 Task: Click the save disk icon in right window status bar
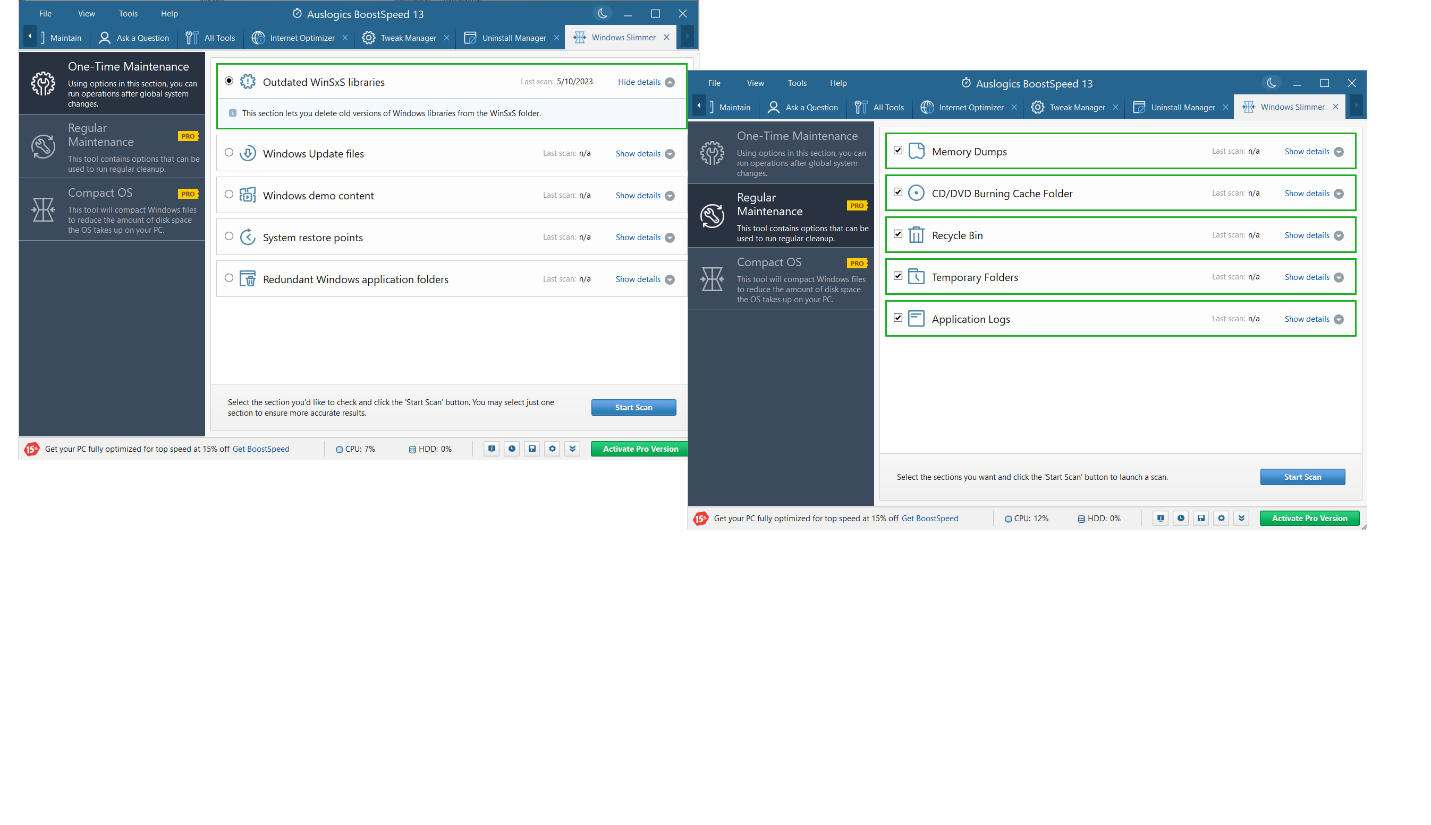[x=1201, y=518]
